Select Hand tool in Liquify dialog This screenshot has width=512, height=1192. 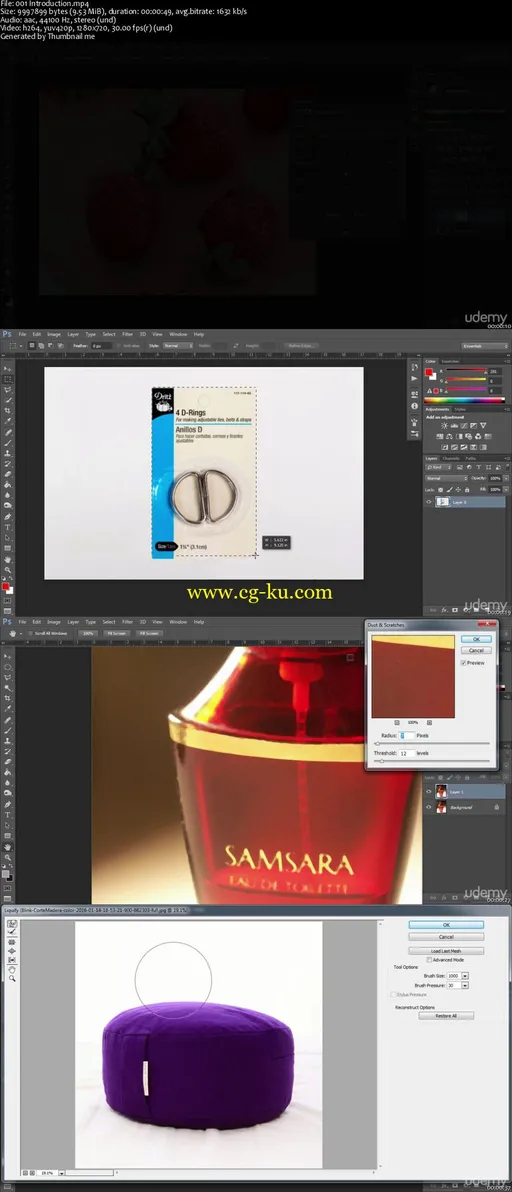(12, 970)
